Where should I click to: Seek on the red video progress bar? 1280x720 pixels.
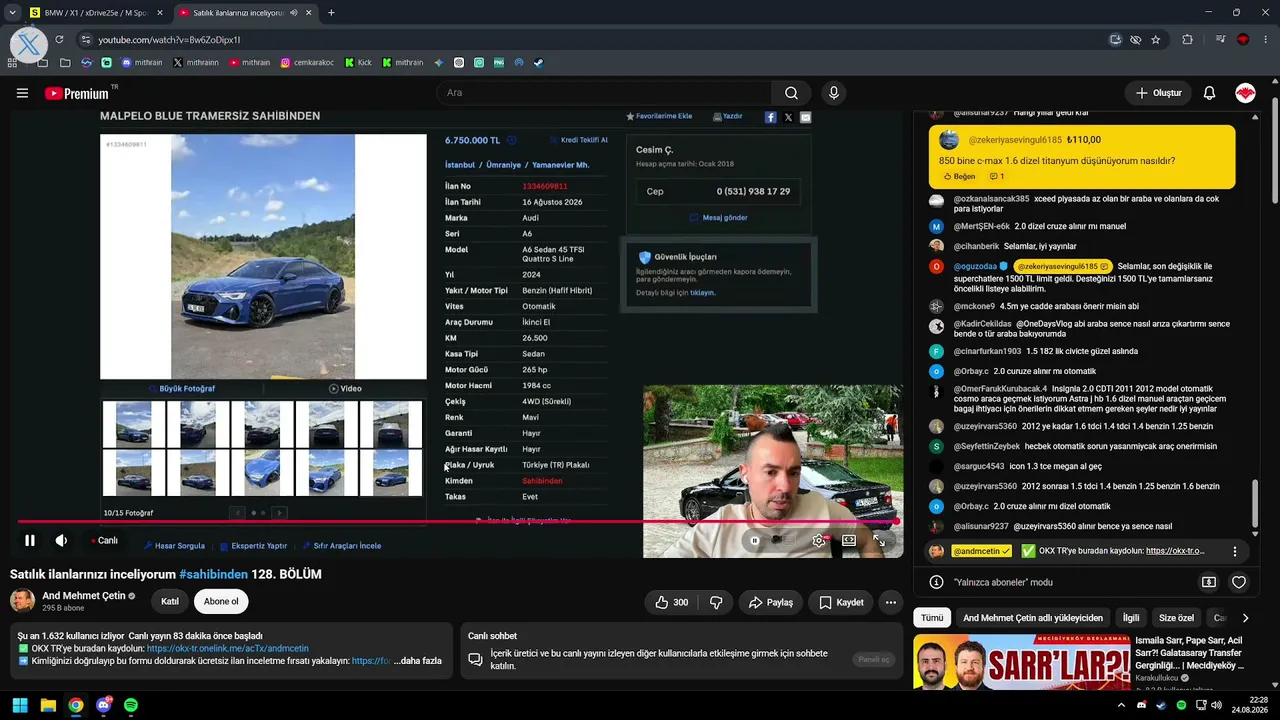click(458, 522)
